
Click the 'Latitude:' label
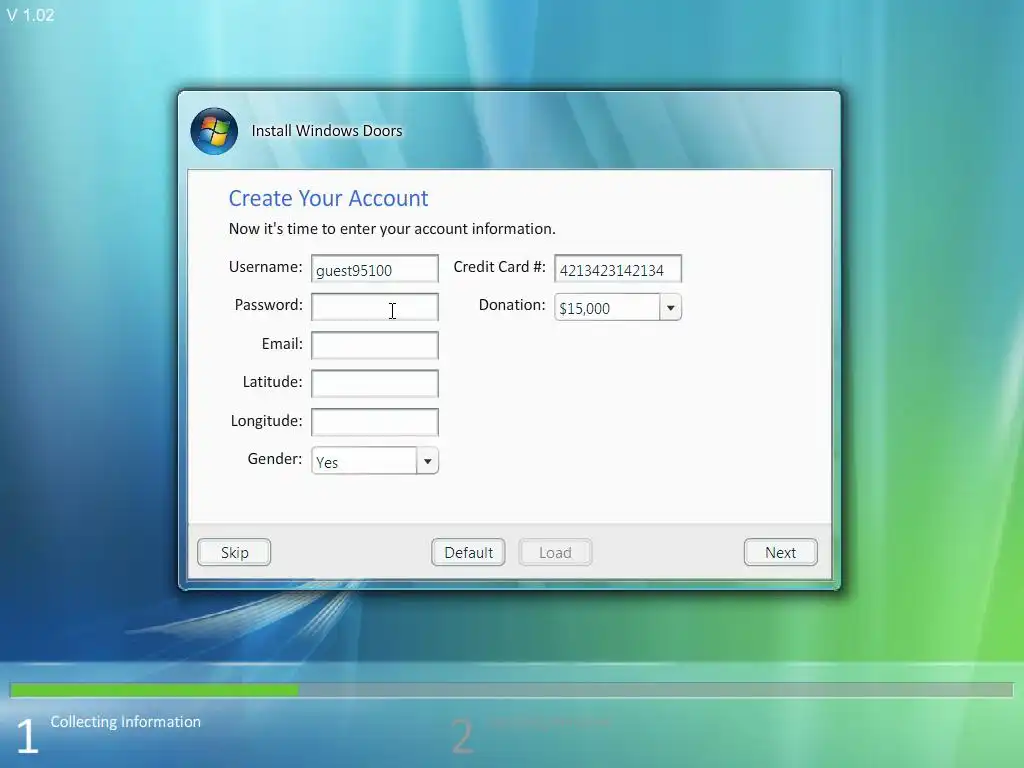[272, 381]
